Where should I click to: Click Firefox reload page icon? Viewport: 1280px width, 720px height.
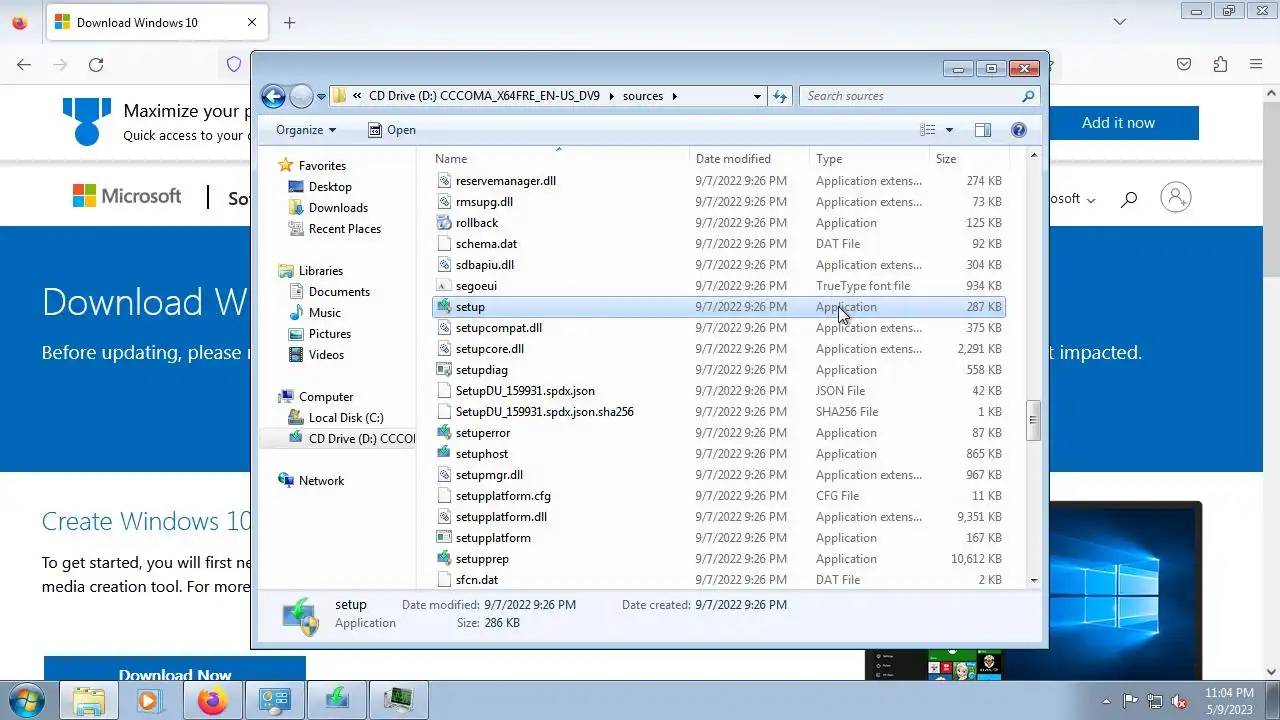coord(96,64)
